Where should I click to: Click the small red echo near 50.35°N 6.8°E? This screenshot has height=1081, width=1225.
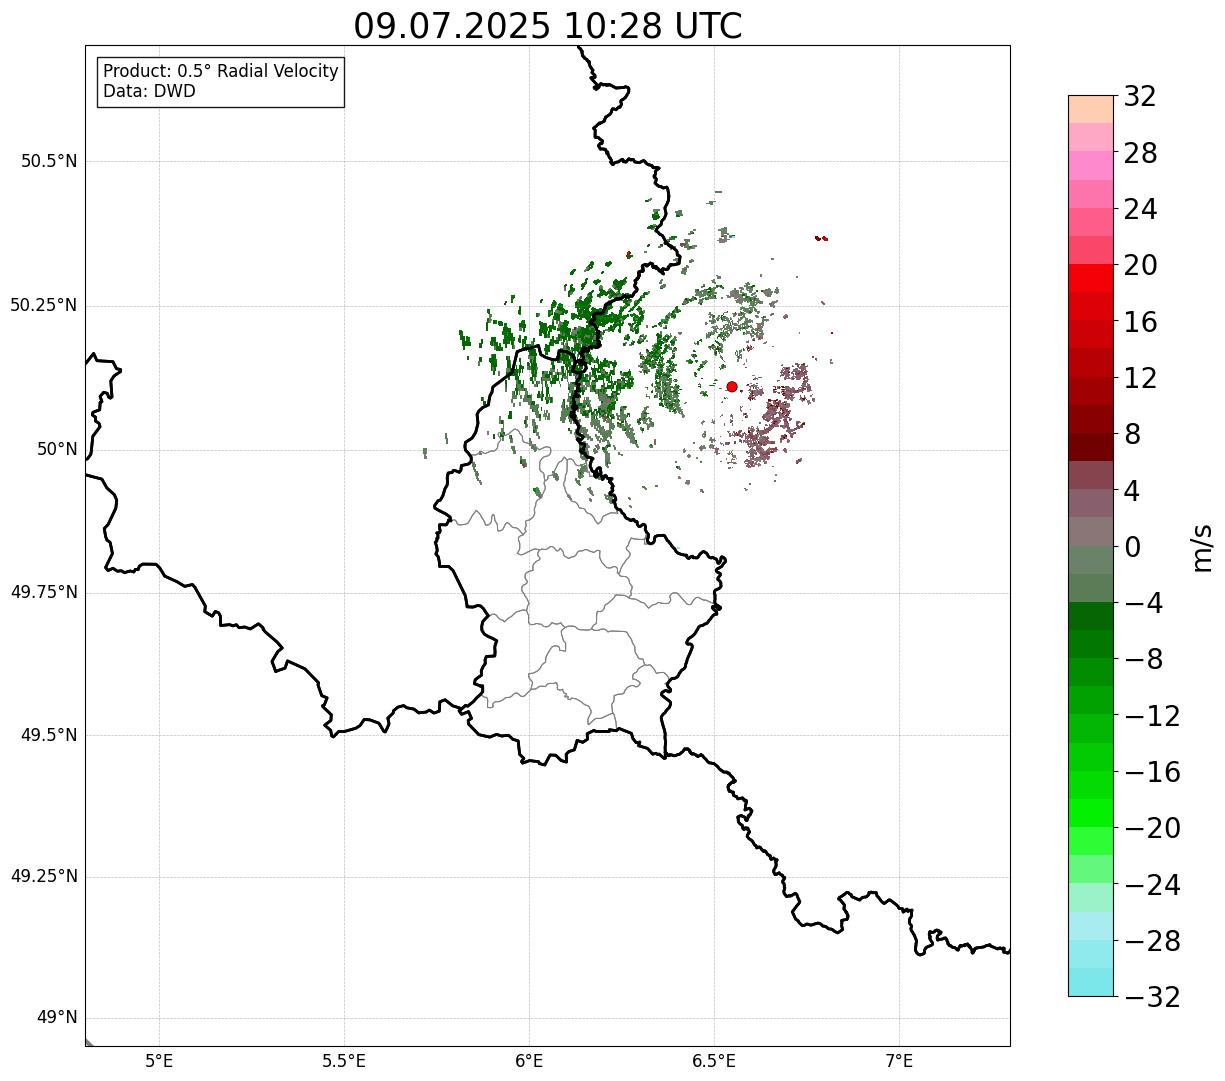[821, 238]
